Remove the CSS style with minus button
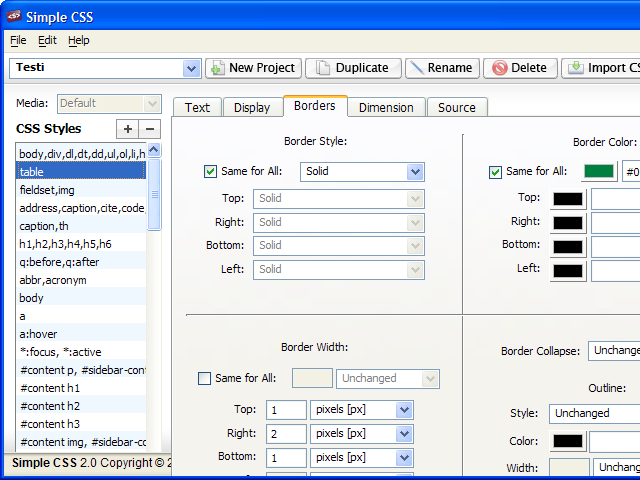Image resolution: width=640 pixels, height=480 pixels. pyautogui.click(x=150, y=129)
